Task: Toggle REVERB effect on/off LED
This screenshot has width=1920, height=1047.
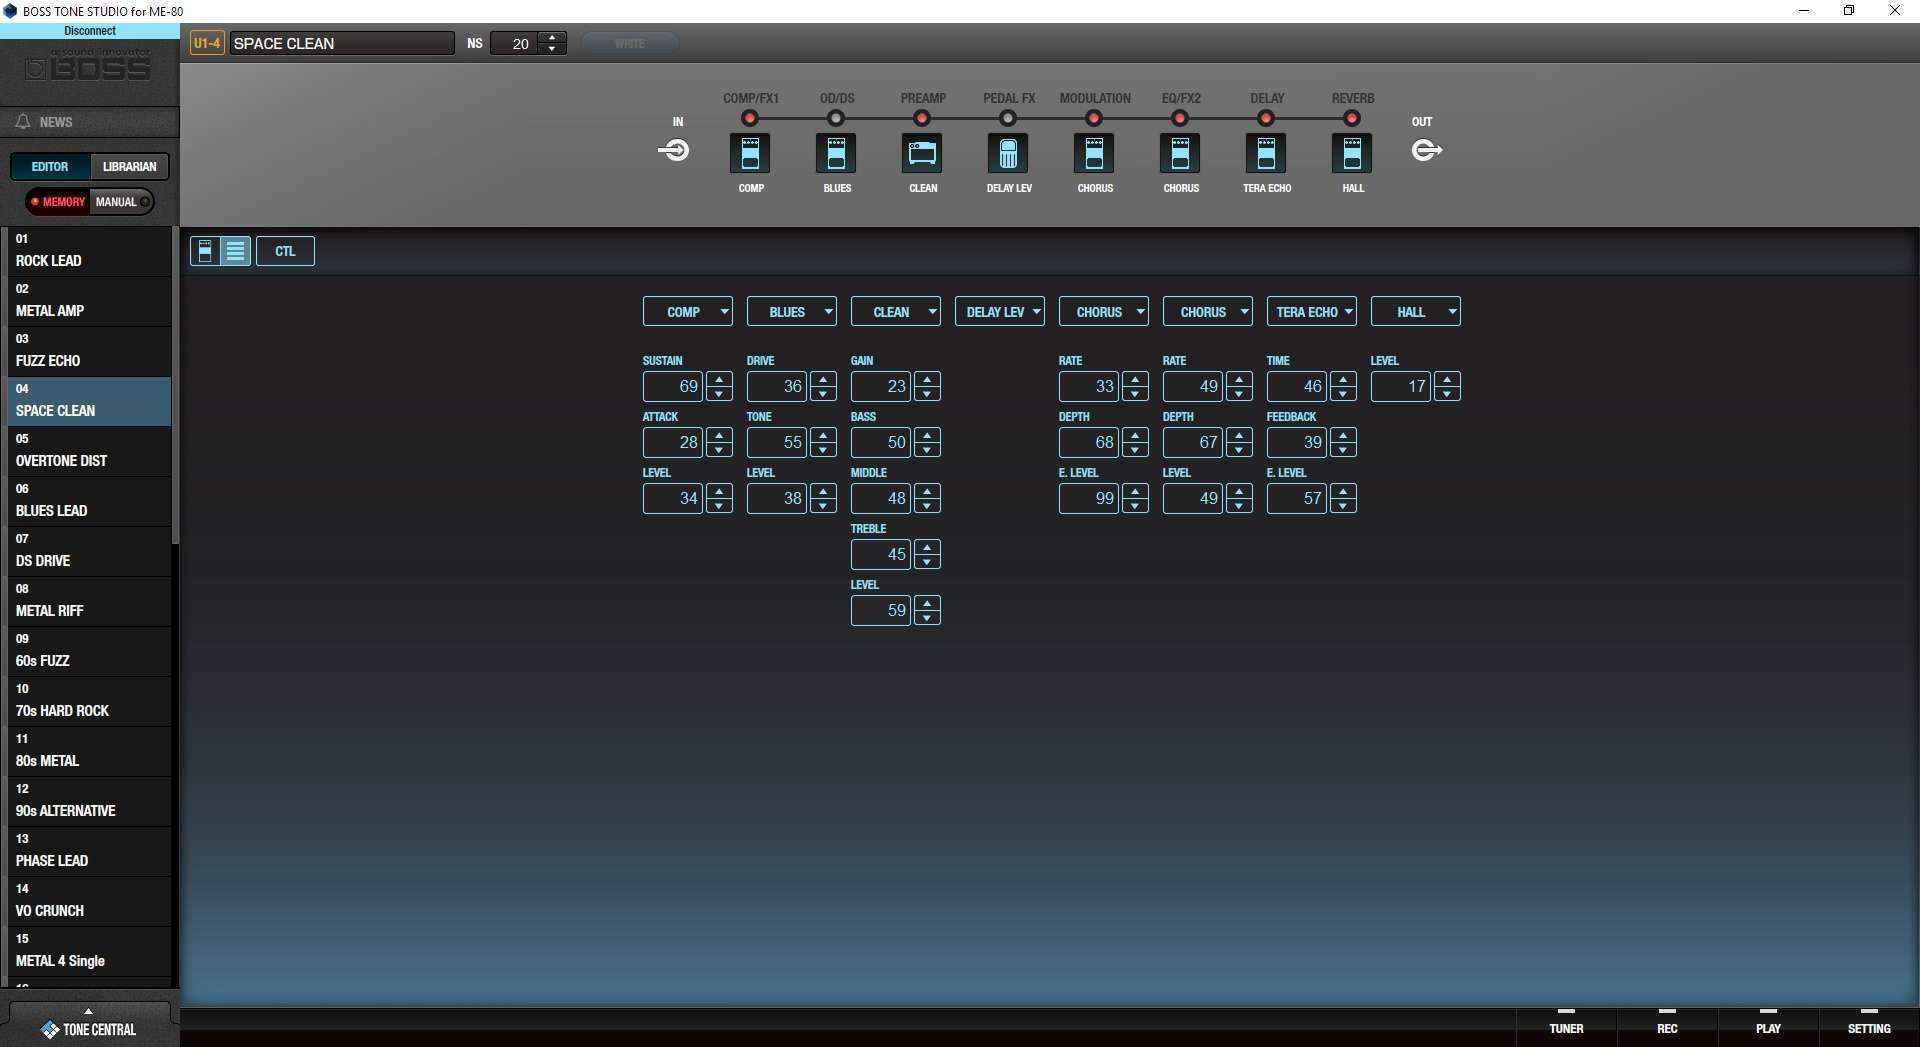Action: point(1352,118)
